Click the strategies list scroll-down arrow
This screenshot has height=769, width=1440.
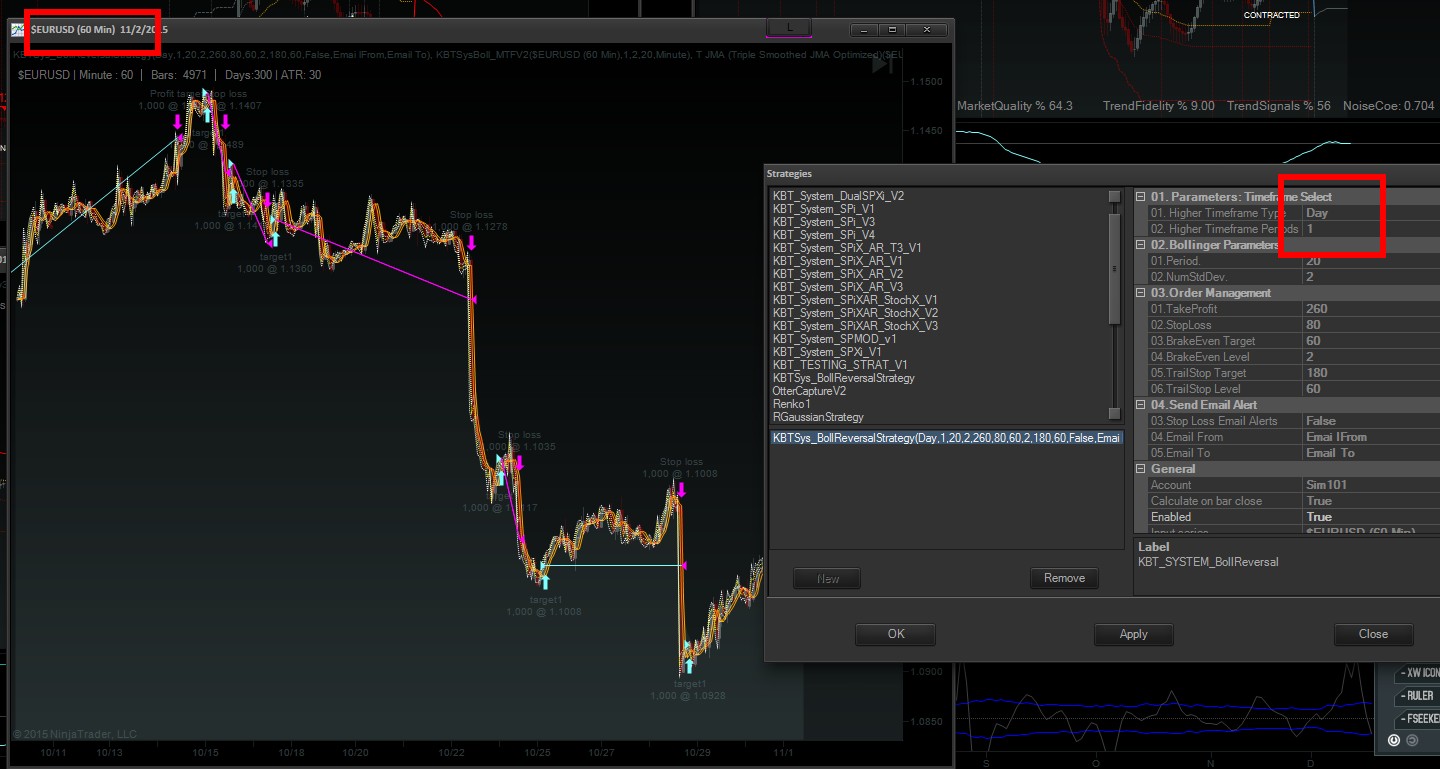pyautogui.click(x=1114, y=415)
